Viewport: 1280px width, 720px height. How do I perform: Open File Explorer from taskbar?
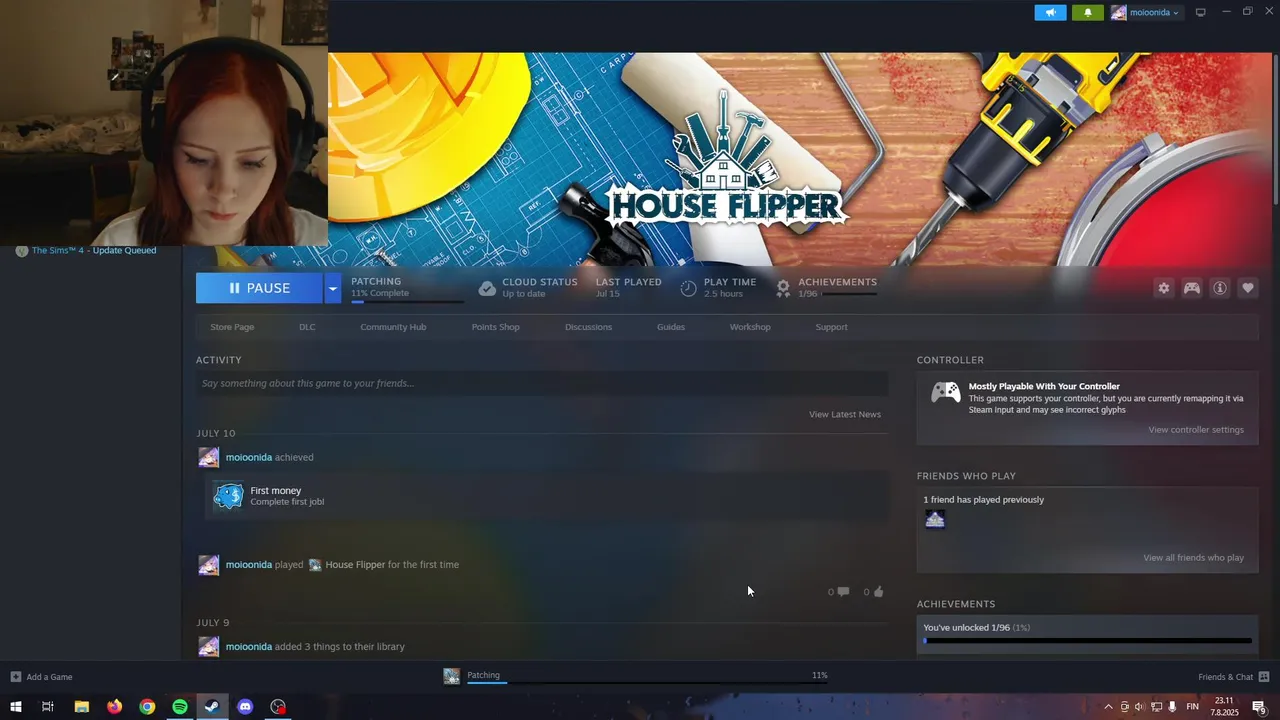pyautogui.click(x=82, y=707)
